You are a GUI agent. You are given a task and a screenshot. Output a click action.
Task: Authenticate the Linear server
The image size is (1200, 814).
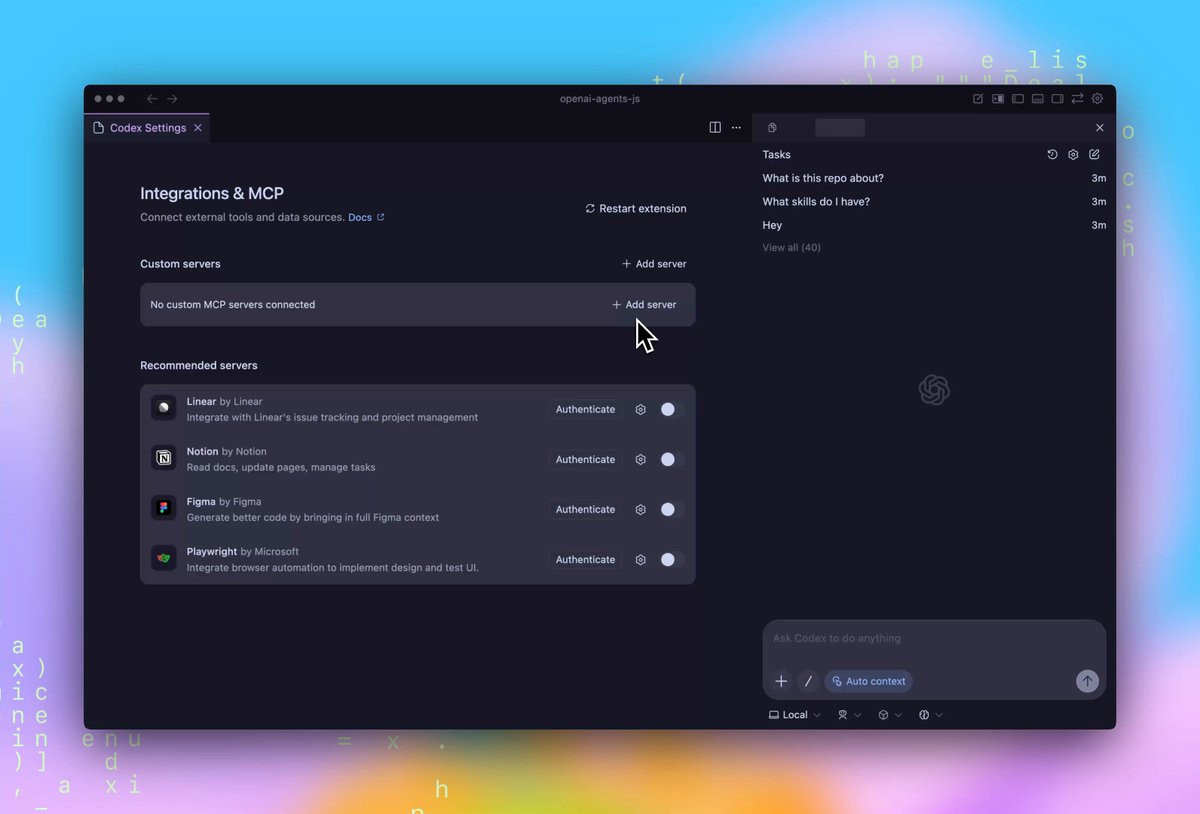[585, 409]
